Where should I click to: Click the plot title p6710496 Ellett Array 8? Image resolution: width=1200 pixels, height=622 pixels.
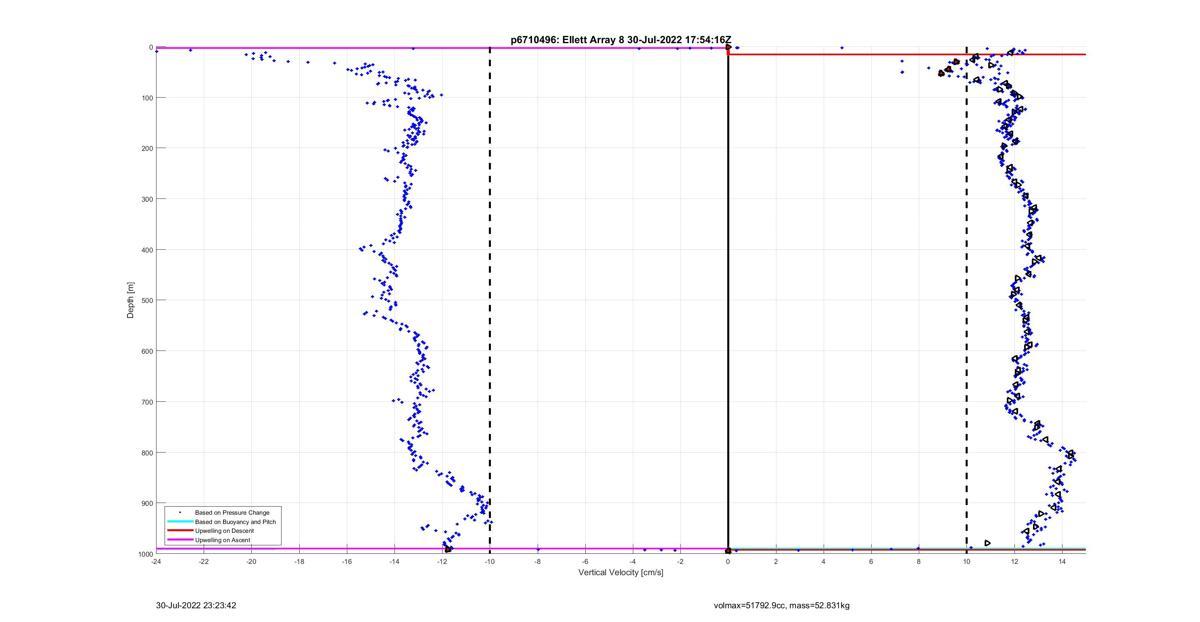[x=627, y=40]
